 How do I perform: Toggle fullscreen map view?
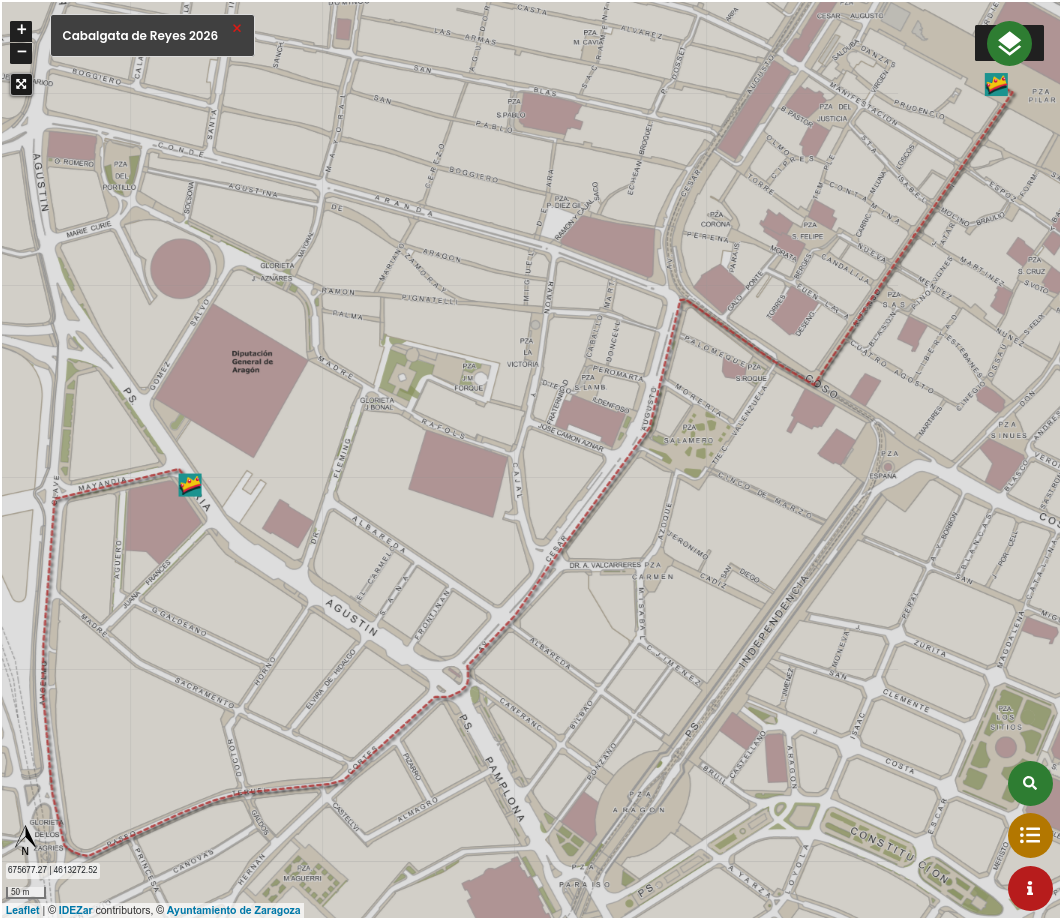[x=22, y=84]
